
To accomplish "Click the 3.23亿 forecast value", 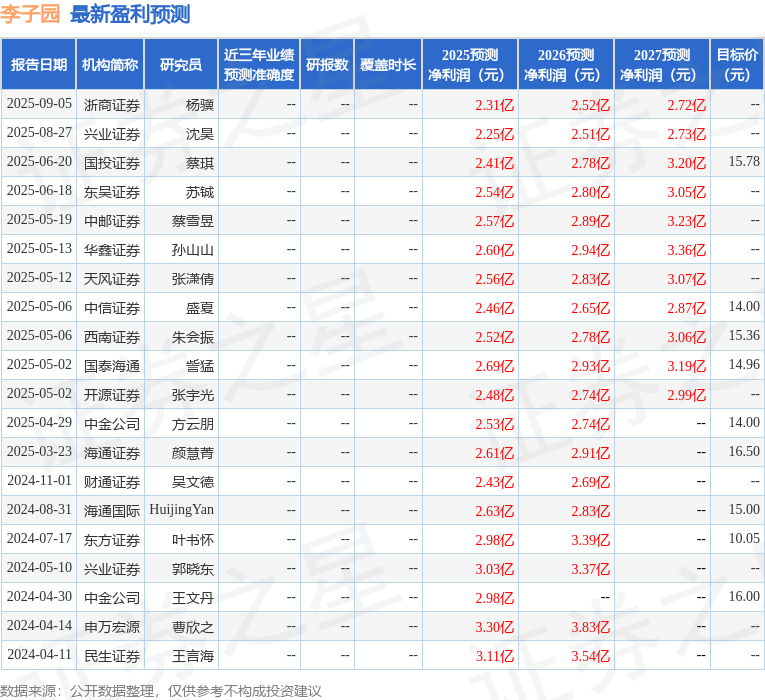I will point(686,221).
